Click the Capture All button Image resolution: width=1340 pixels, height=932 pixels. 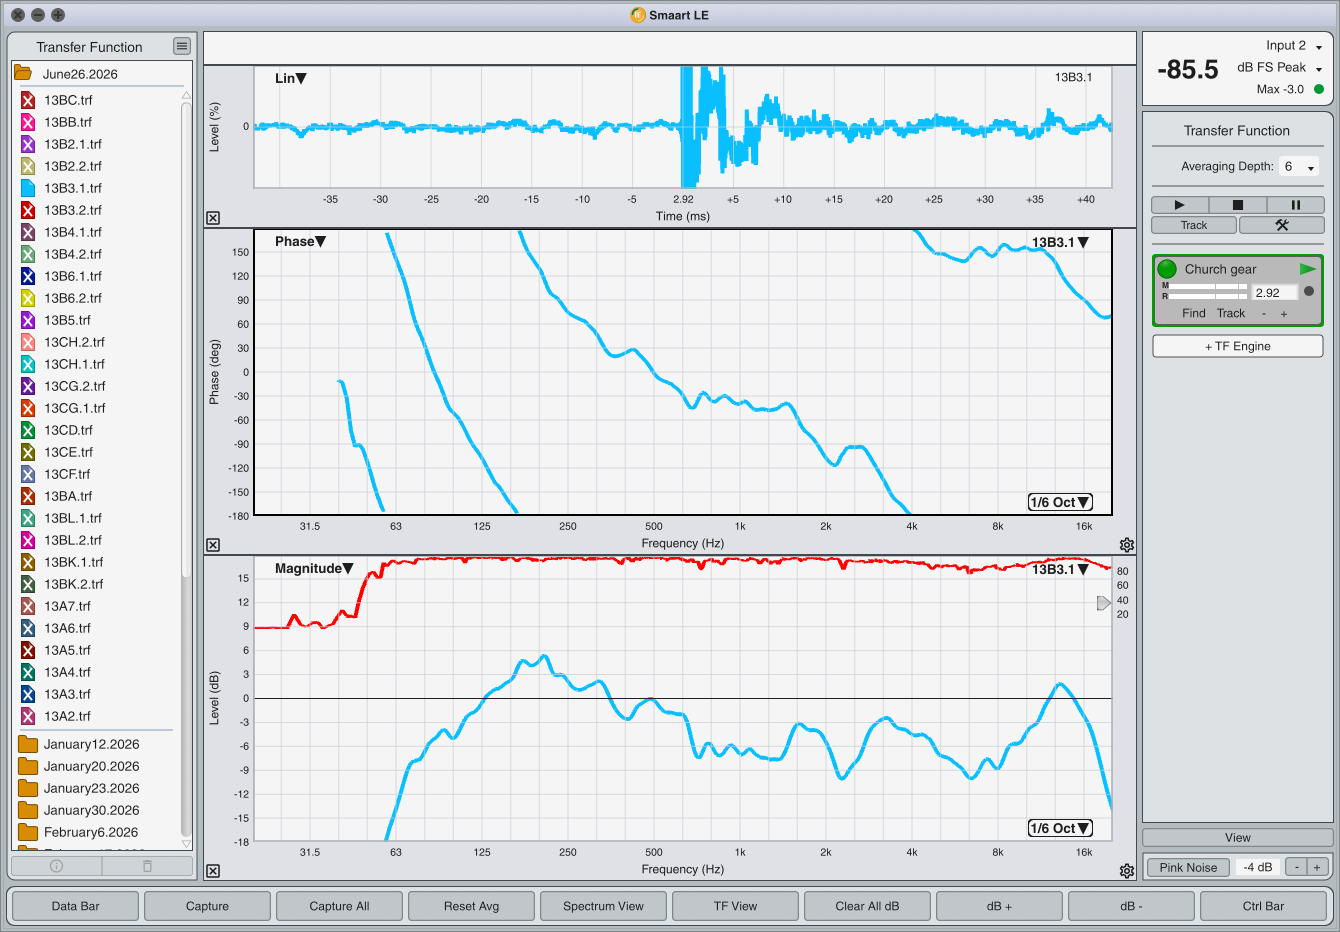(x=339, y=906)
